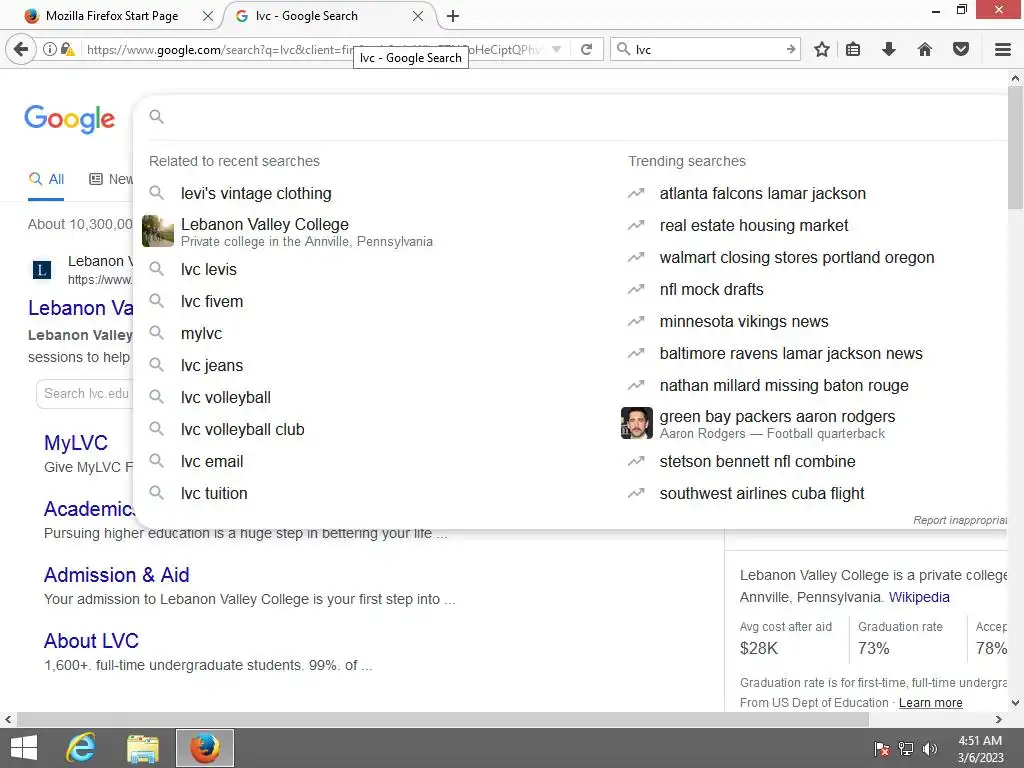Image resolution: width=1024 pixels, height=768 pixels.
Task: Select trending nfl mock drafts
Action: click(x=711, y=289)
